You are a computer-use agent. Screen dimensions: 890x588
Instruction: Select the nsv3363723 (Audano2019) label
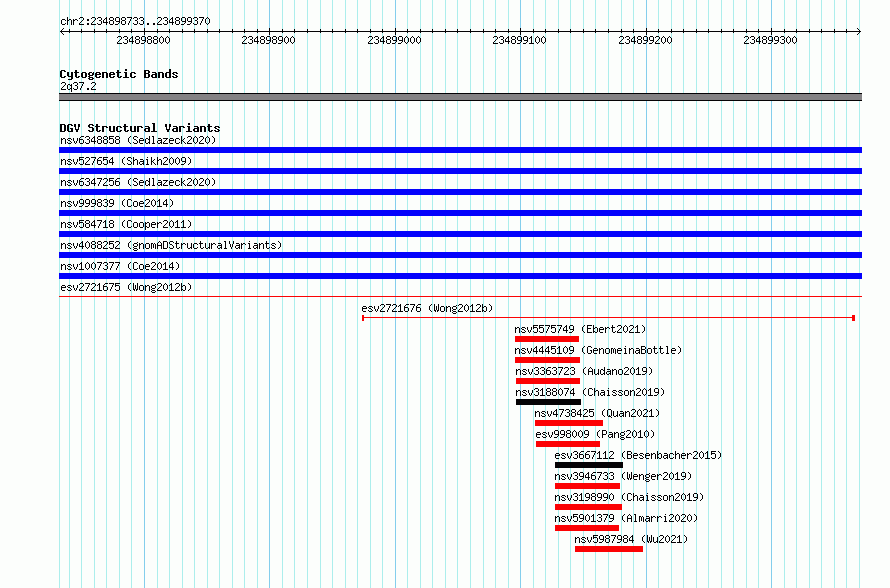[x=584, y=371]
